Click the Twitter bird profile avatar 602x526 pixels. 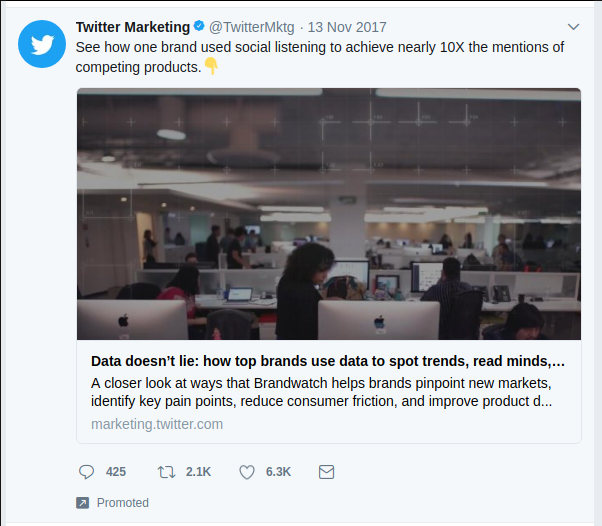pyautogui.click(x=42, y=44)
